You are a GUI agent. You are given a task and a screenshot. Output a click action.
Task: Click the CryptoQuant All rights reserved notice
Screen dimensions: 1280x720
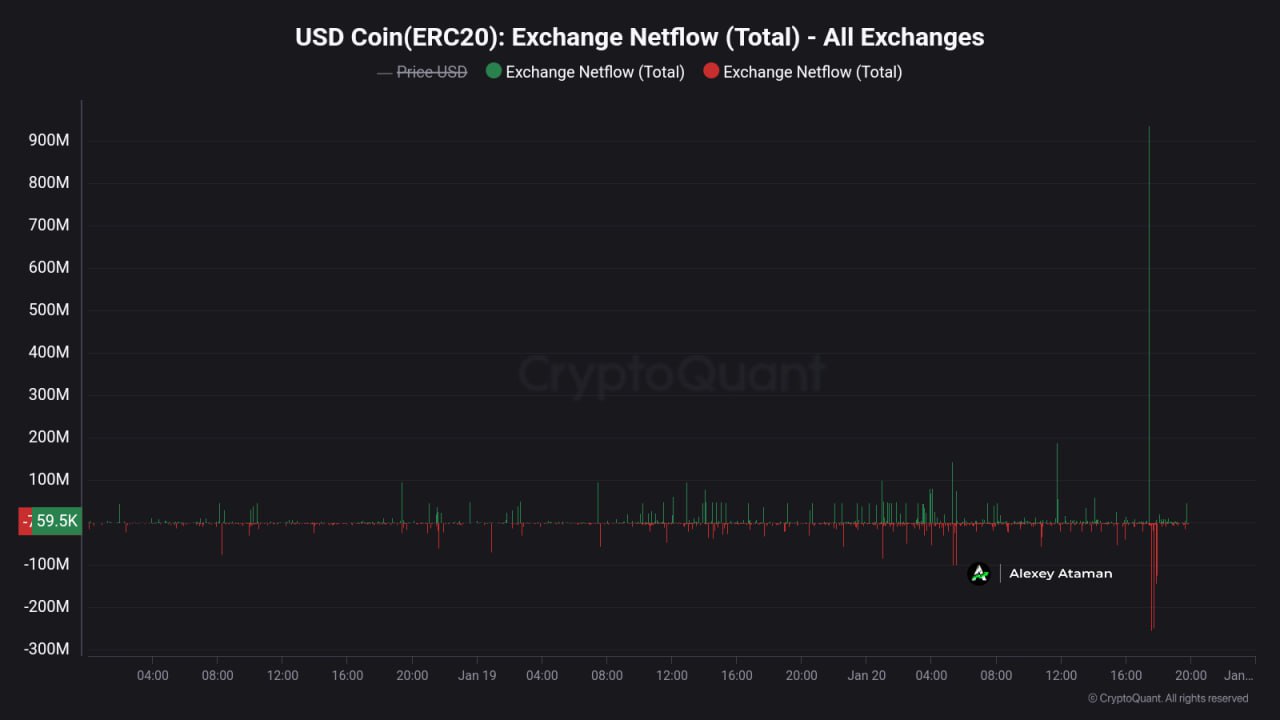tap(1167, 698)
